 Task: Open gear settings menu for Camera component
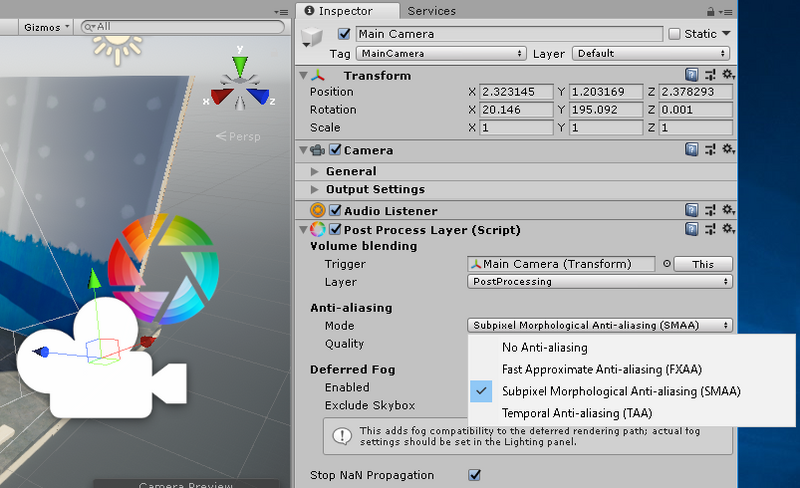click(x=728, y=149)
